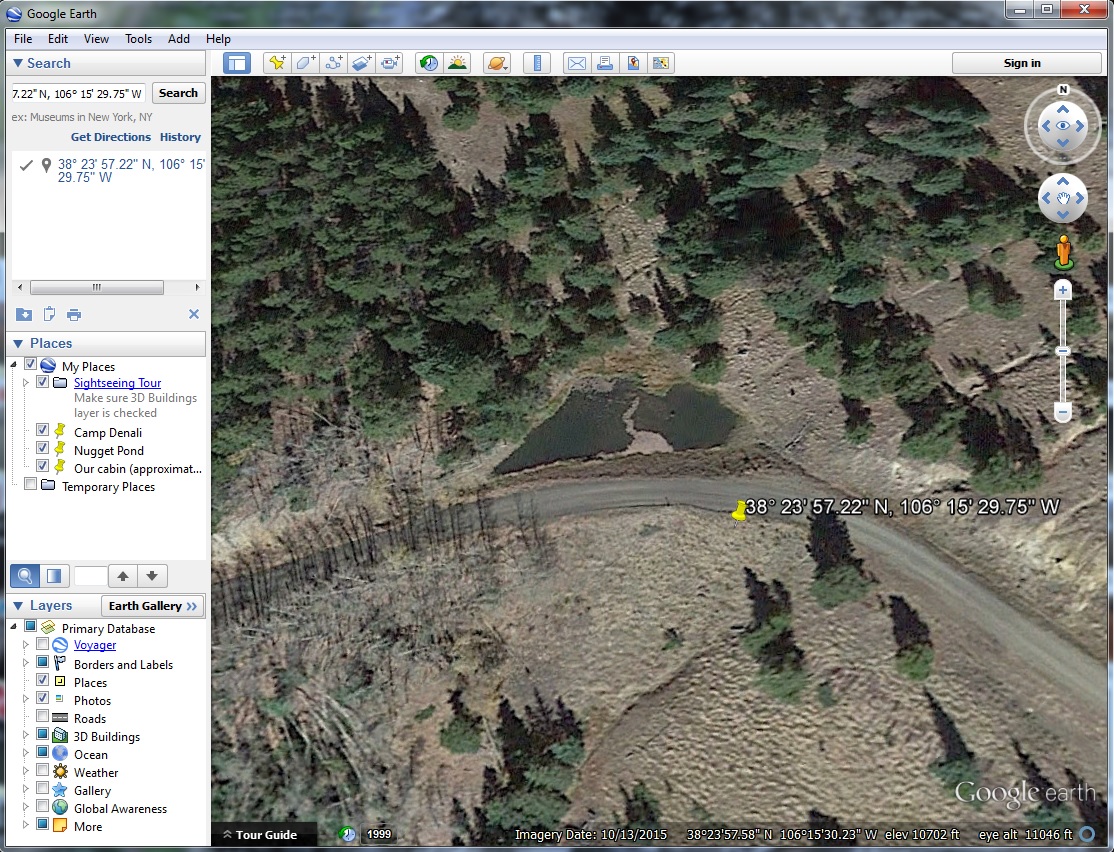Screen dimensions: 1114x852
Task: Save search results to My Places icon
Action: click(x=23, y=314)
